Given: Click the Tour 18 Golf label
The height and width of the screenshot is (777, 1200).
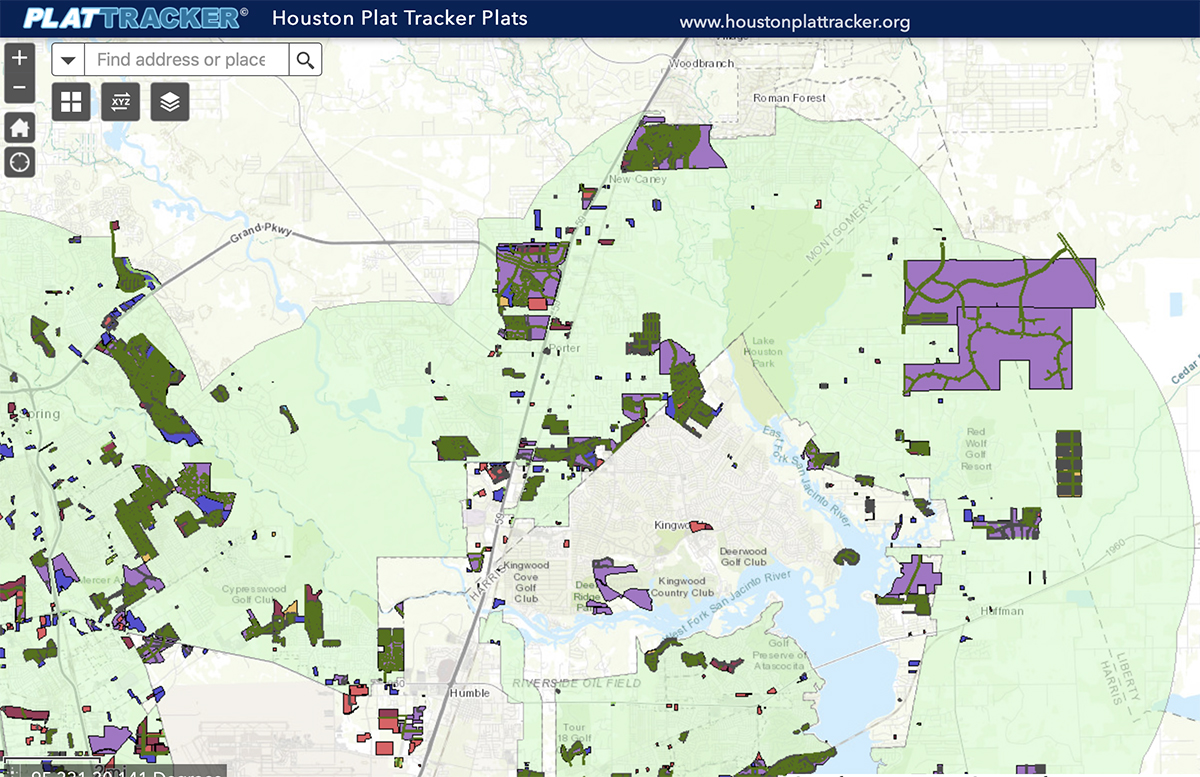Looking at the screenshot, I should coord(574,732).
